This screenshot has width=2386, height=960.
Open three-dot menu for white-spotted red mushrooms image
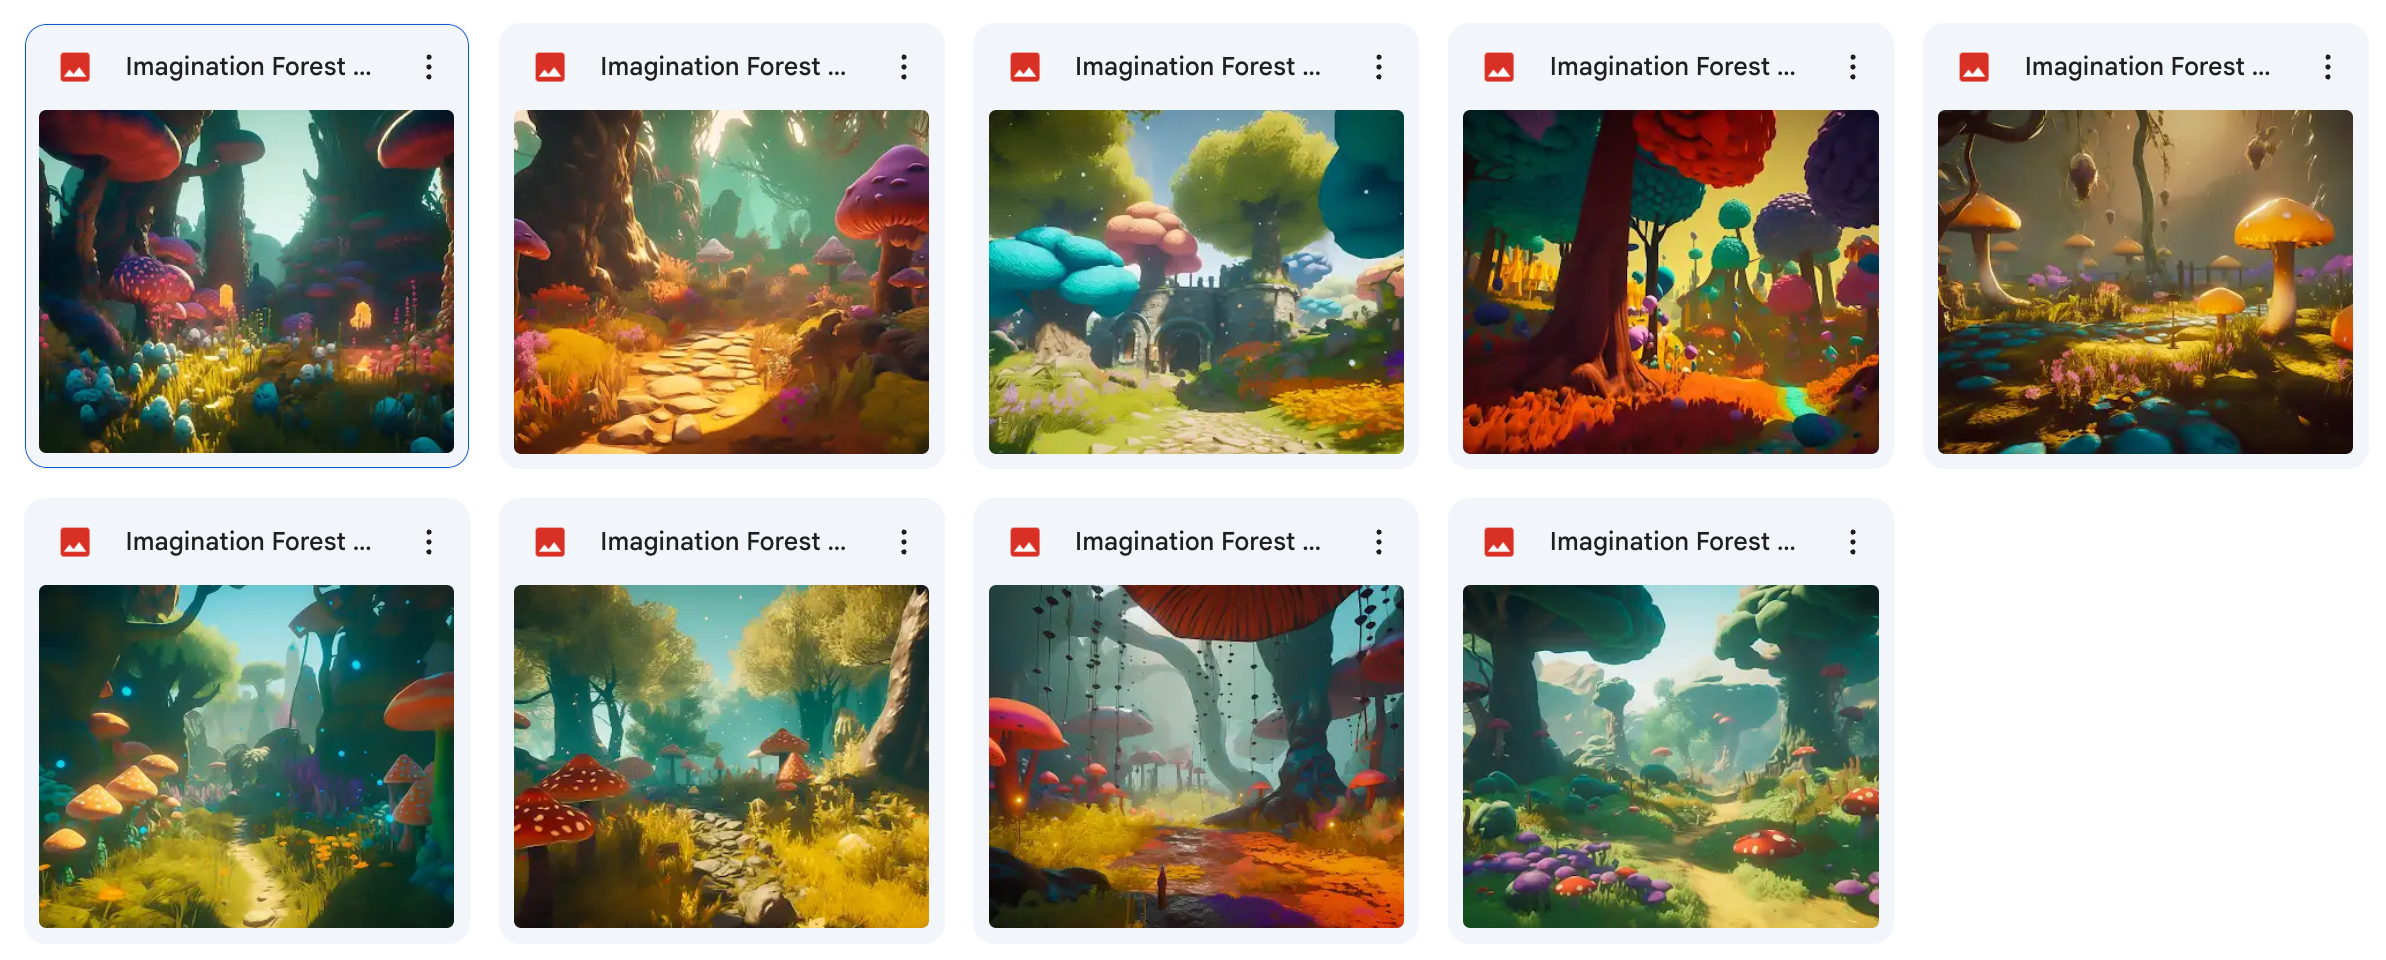coord(904,542)
